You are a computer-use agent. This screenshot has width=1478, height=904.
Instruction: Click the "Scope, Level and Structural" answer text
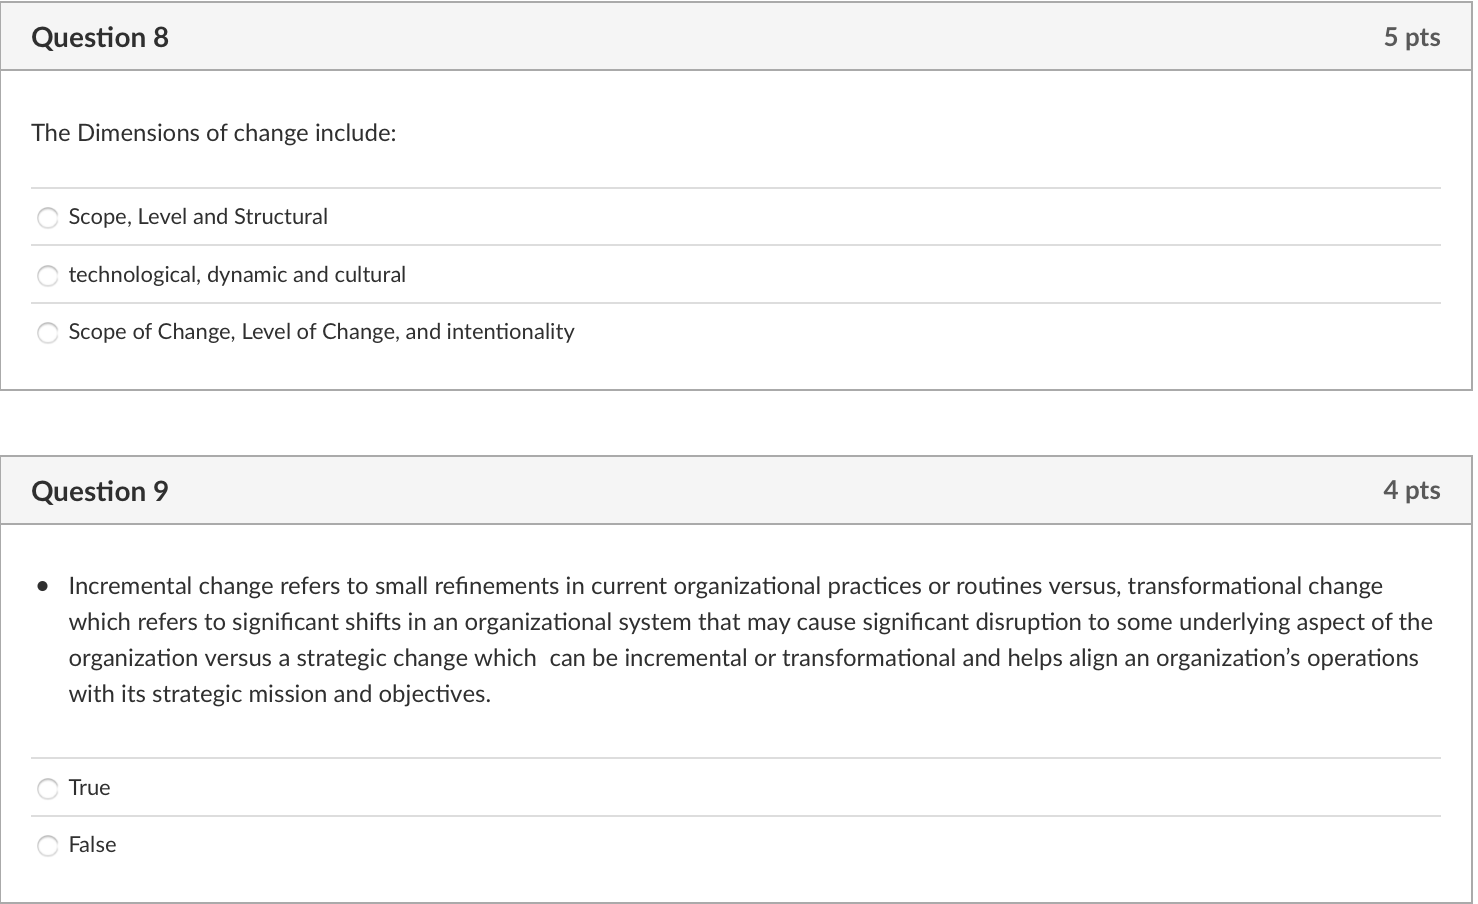click(x=198, y=216)
